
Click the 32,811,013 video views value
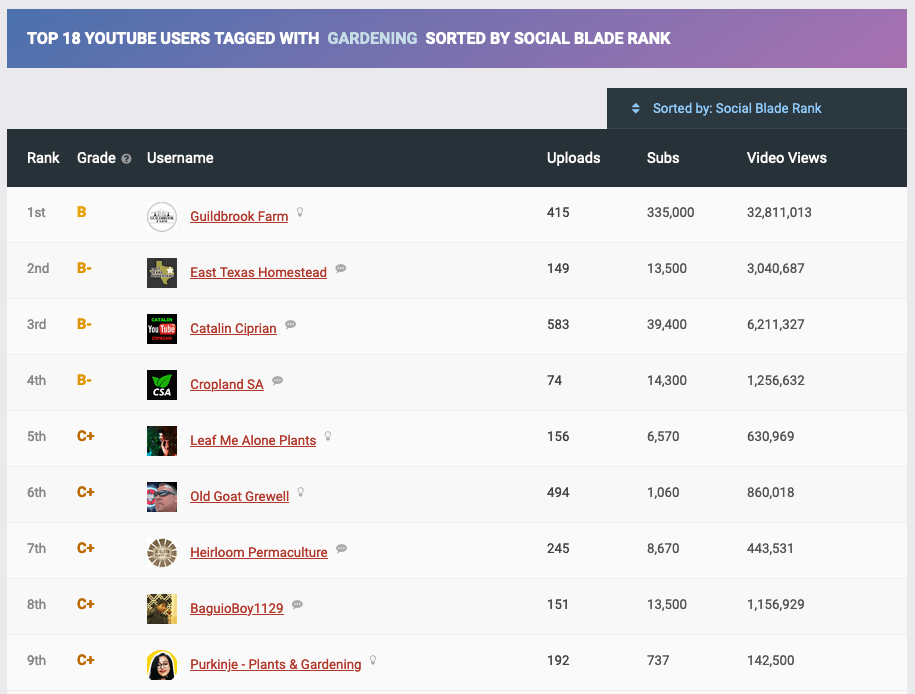coord(779,212)
